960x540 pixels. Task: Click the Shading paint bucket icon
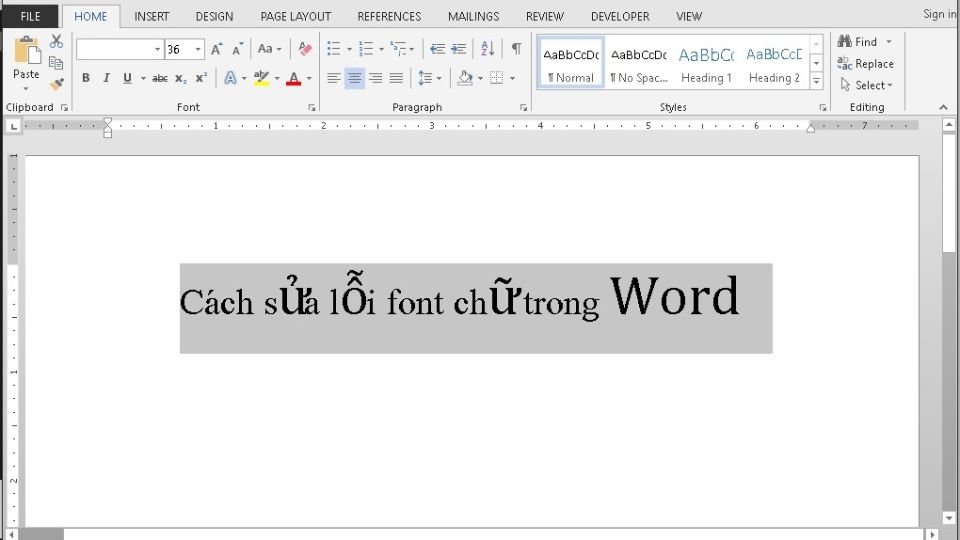465,78
